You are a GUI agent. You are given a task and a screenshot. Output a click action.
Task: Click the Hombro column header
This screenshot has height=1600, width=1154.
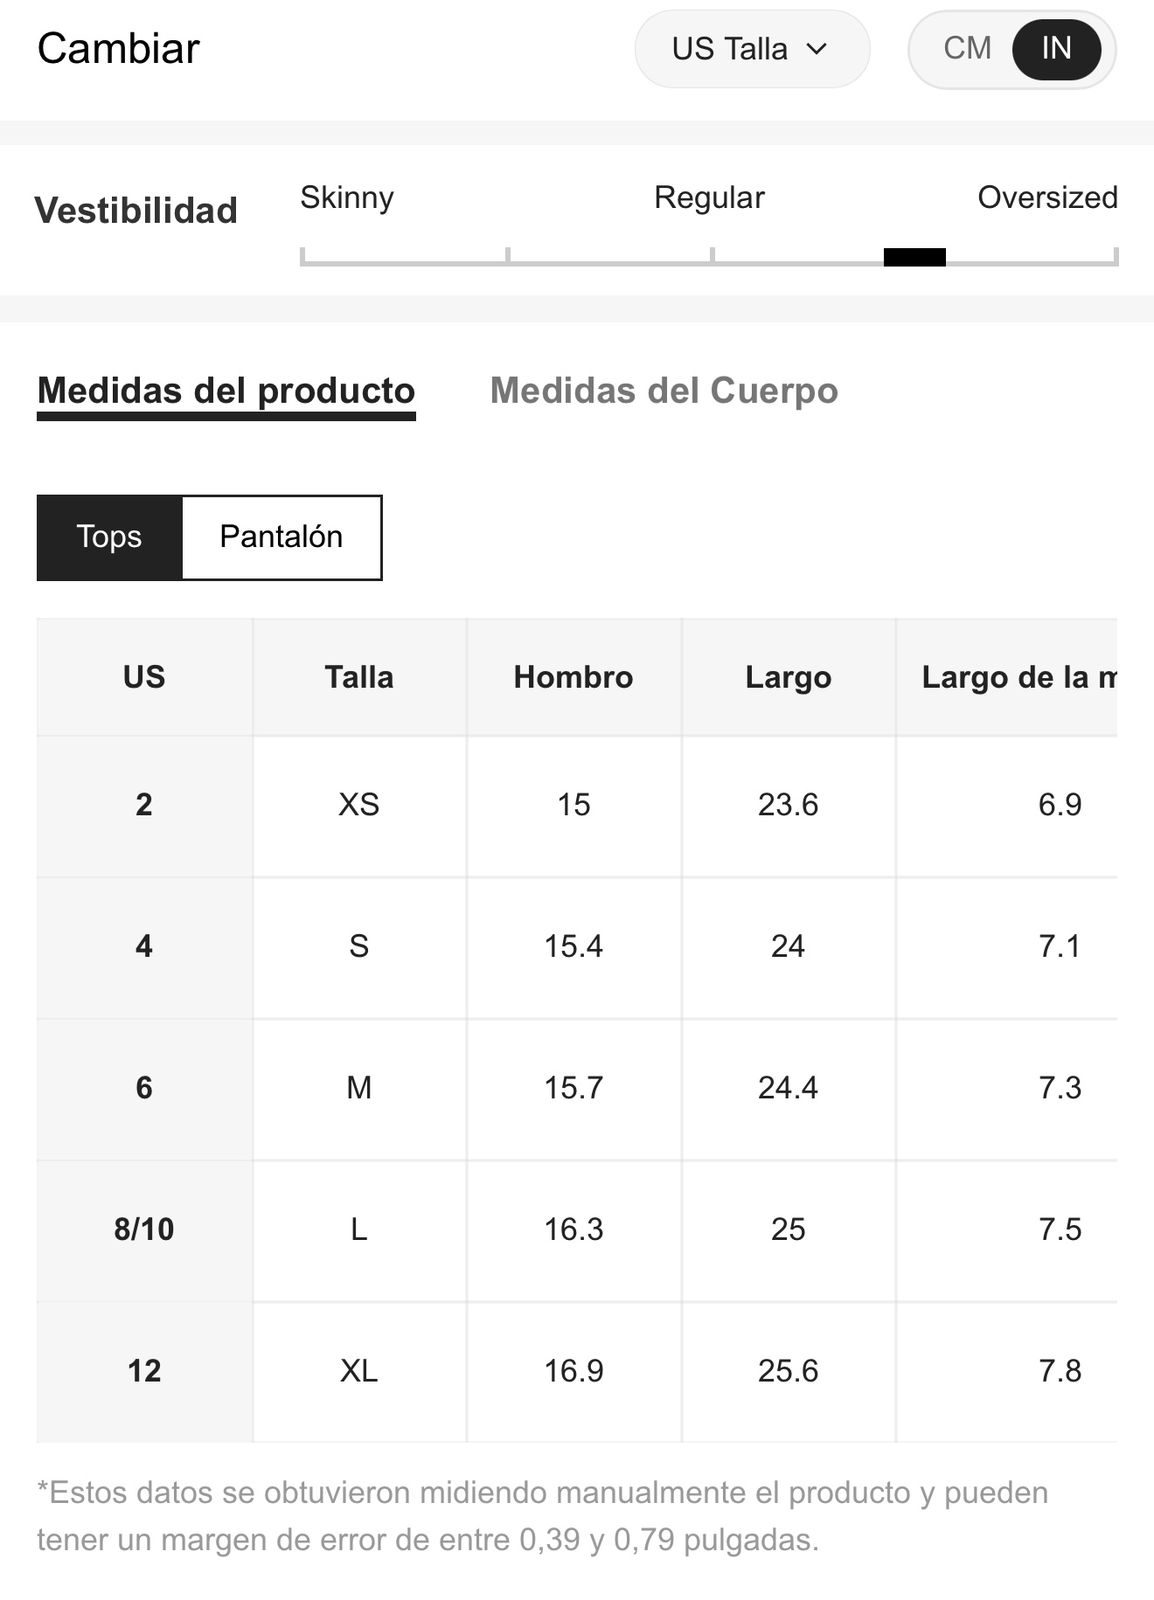(573, 677)
